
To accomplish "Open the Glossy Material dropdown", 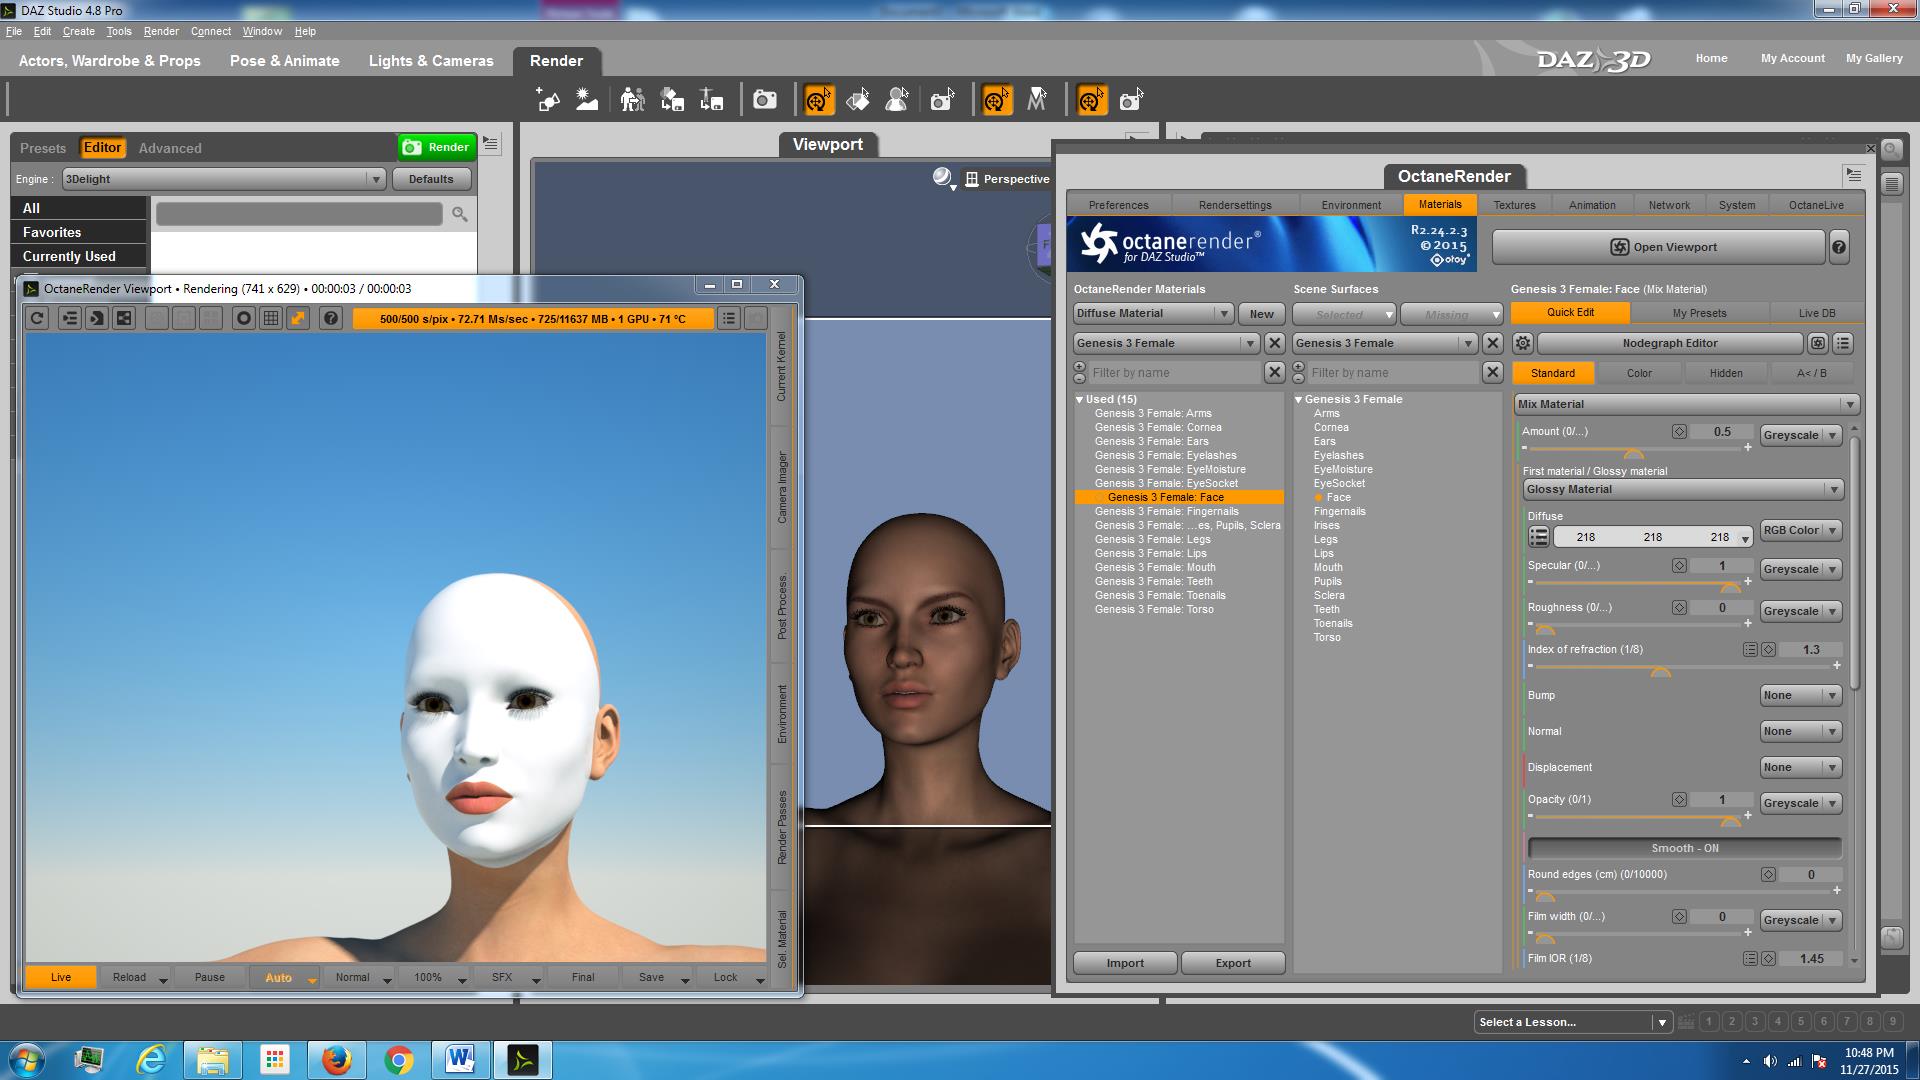I will (x=1683, y=489).
